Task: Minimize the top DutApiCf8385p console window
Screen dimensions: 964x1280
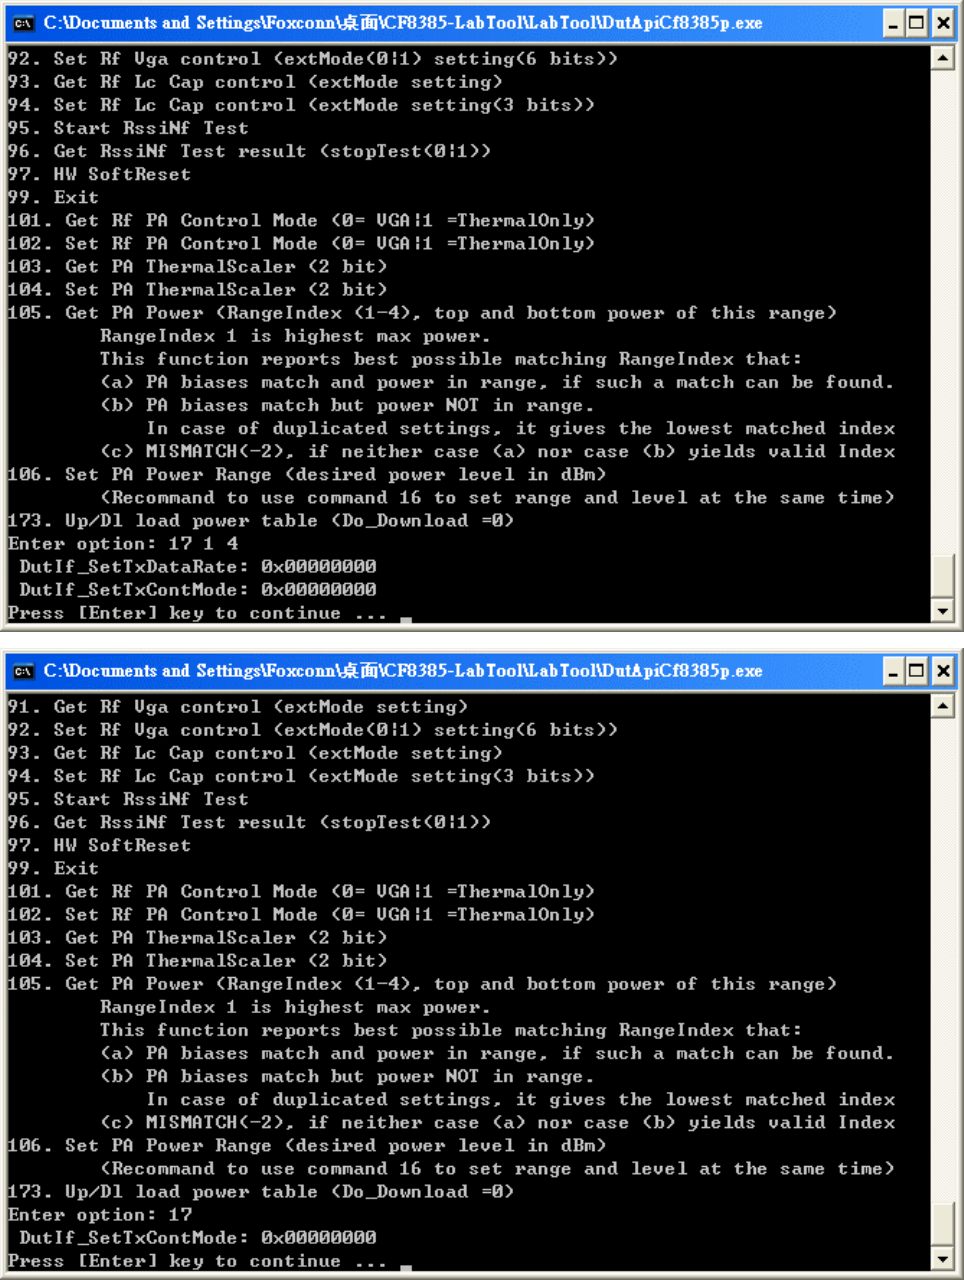Action: [894, 23]
